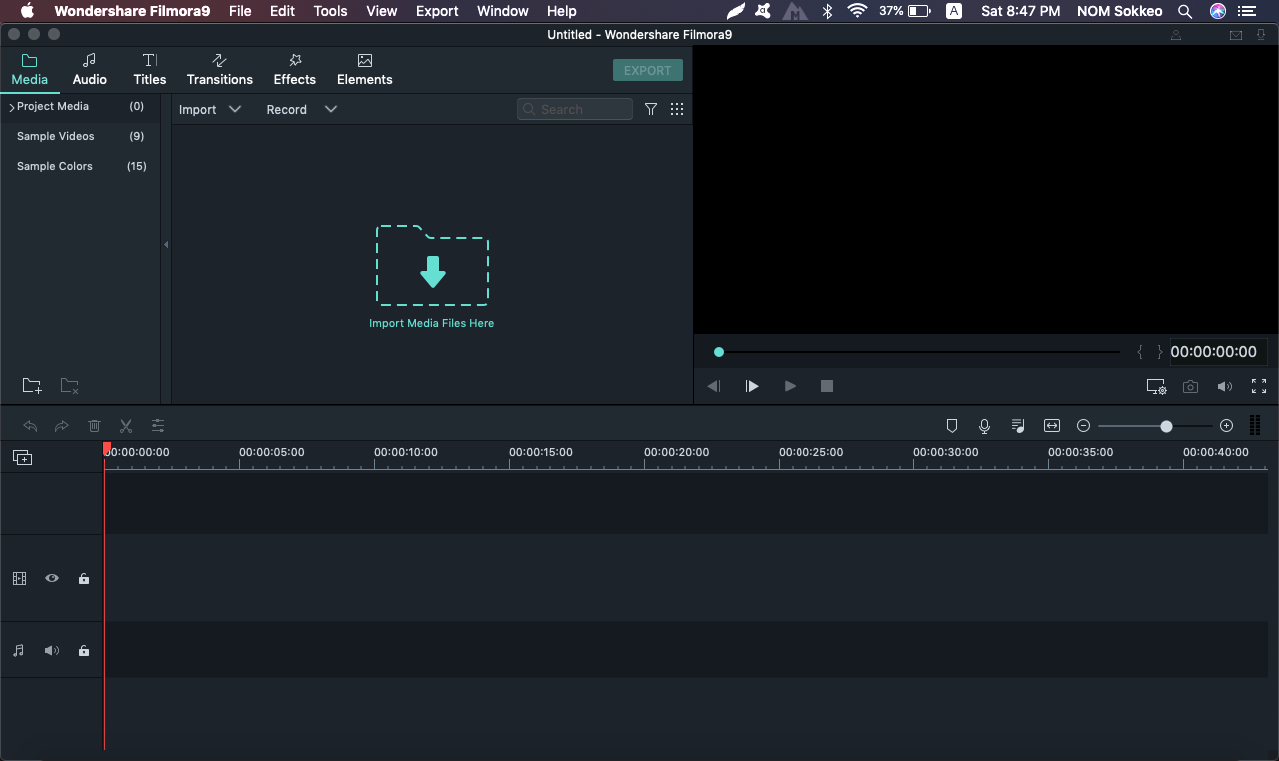
Task: Open the Export menu
Action: point(437,11)
